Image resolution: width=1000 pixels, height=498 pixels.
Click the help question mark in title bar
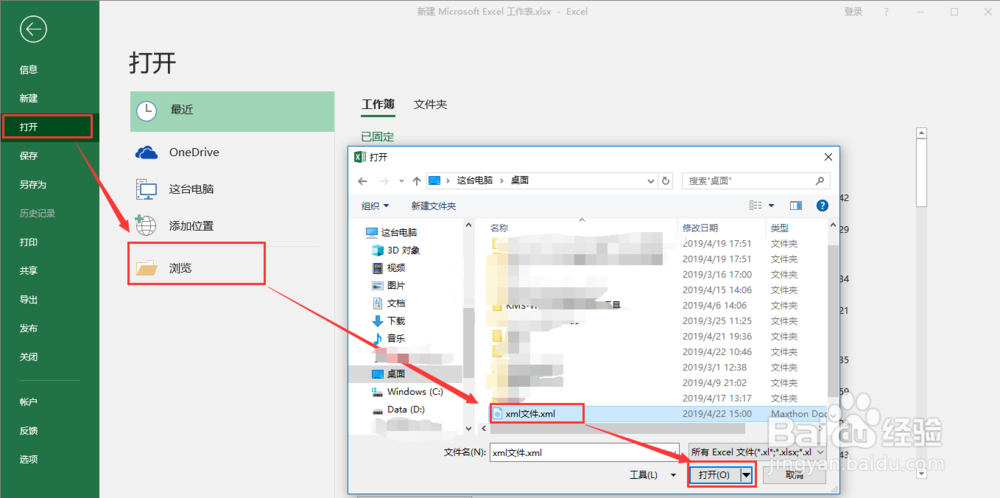tap(886, 11)
